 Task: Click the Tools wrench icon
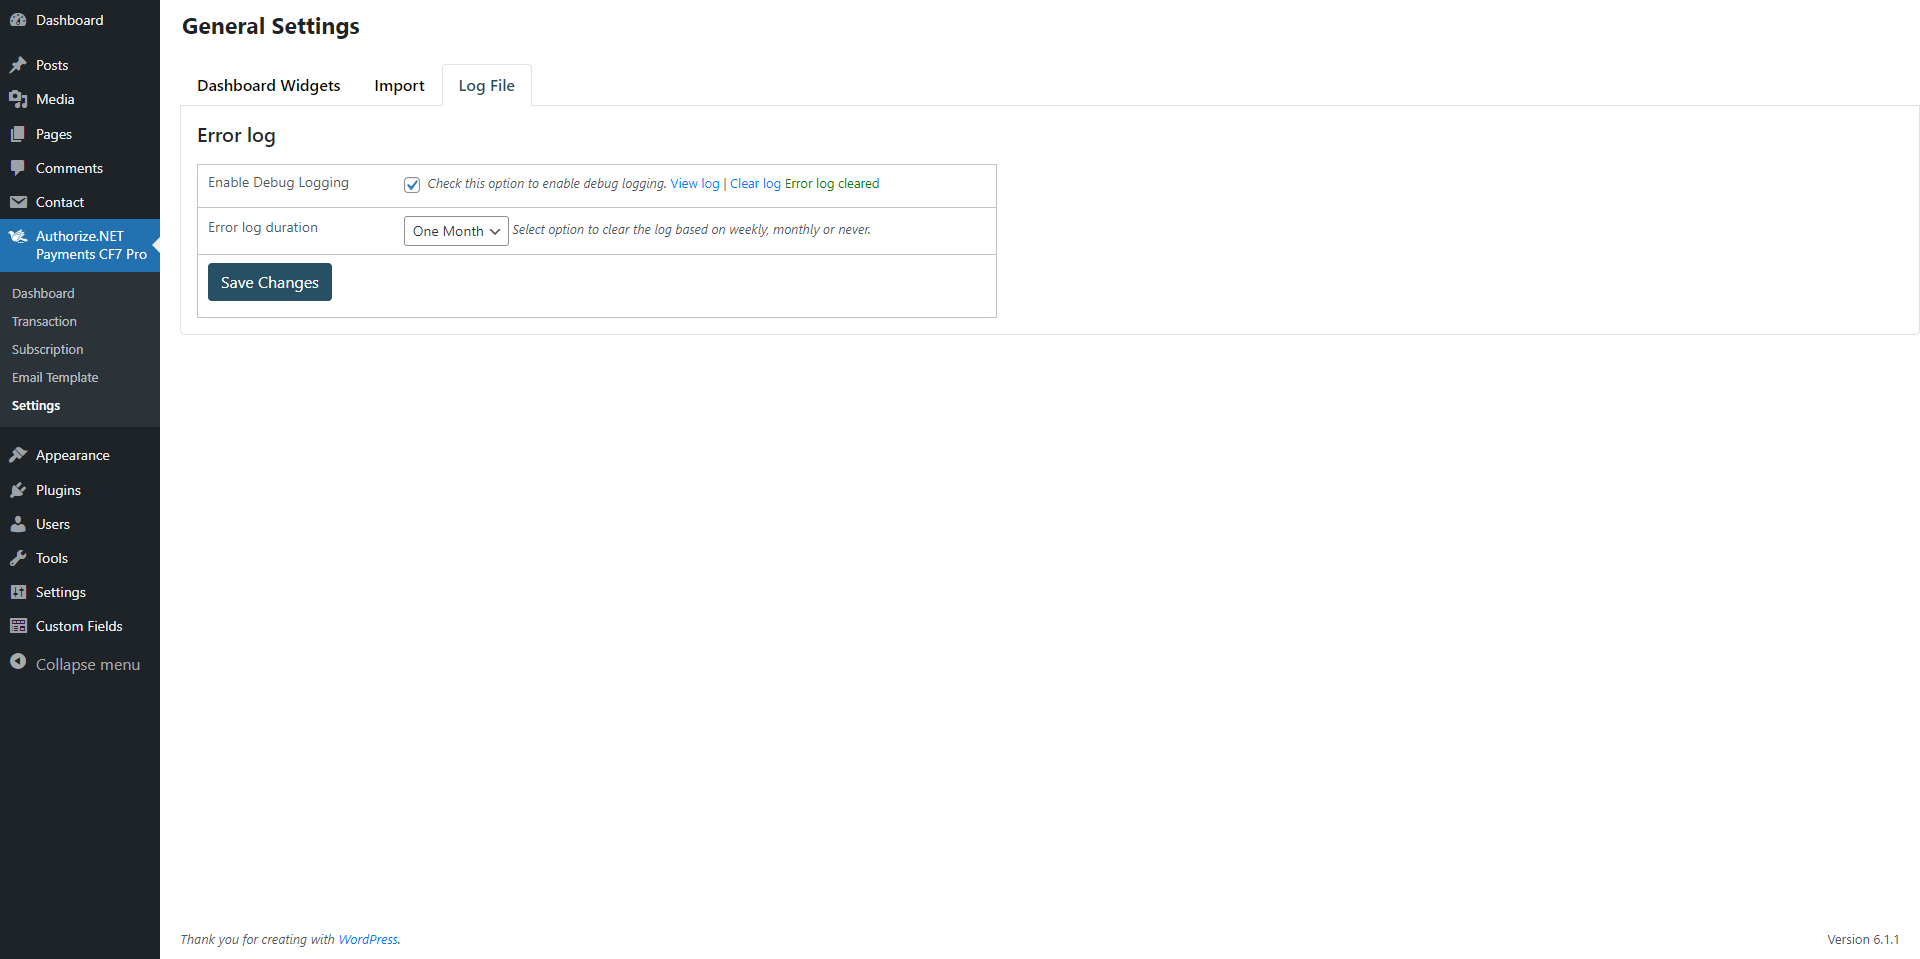click(18, 558)
